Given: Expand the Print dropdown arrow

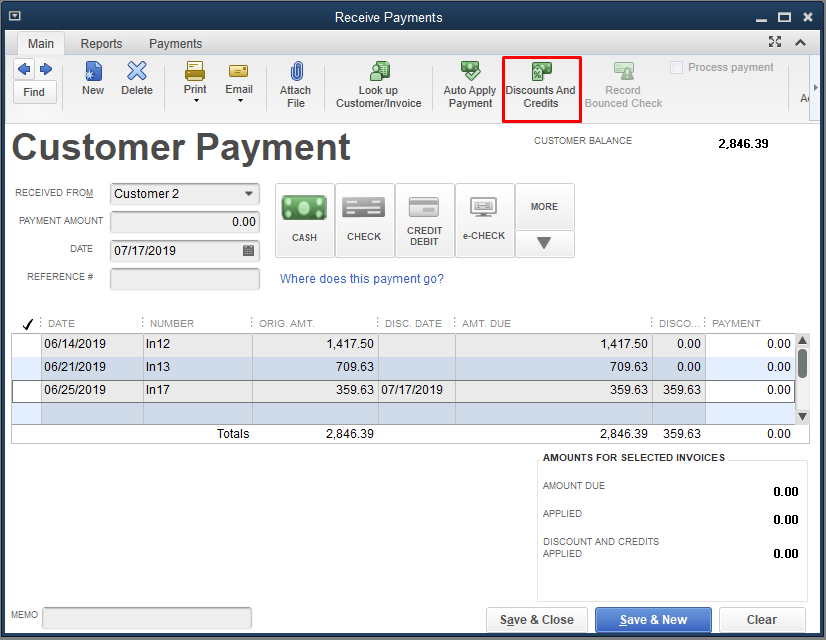Looking at the screenshot, I should (196, 101).
